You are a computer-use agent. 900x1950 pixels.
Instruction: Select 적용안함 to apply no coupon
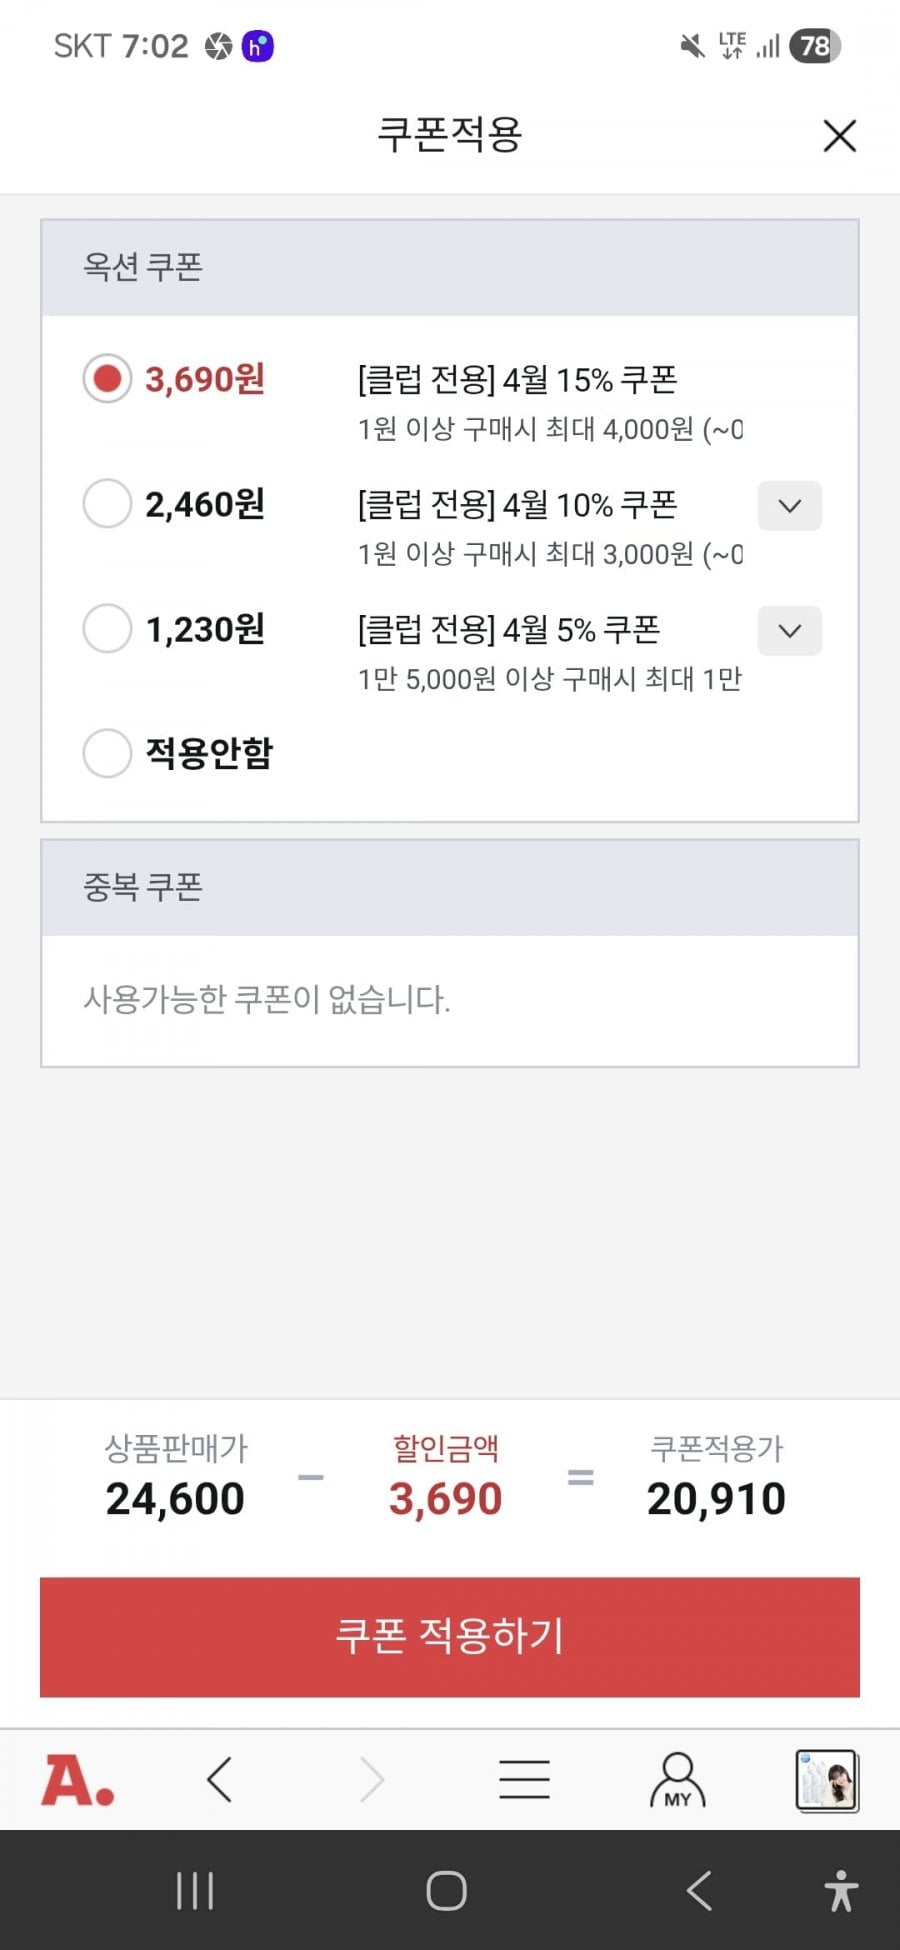tap(107, 753)
